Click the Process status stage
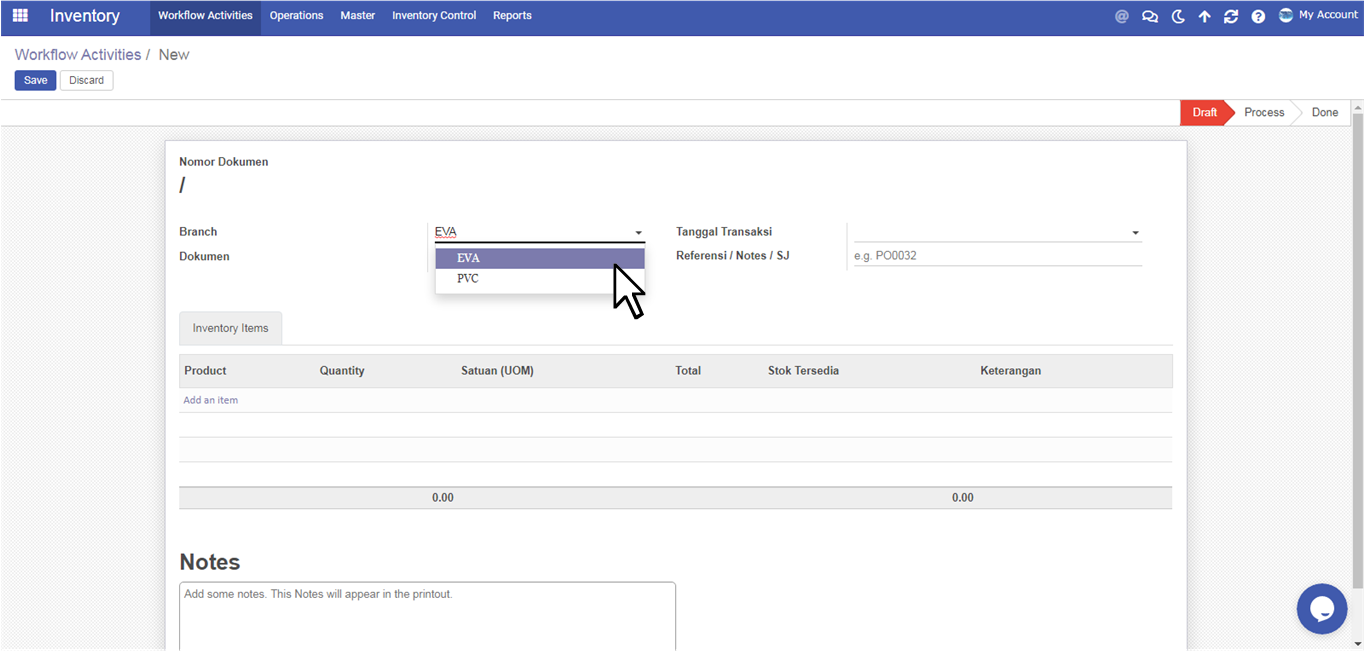 (1263, 113)
